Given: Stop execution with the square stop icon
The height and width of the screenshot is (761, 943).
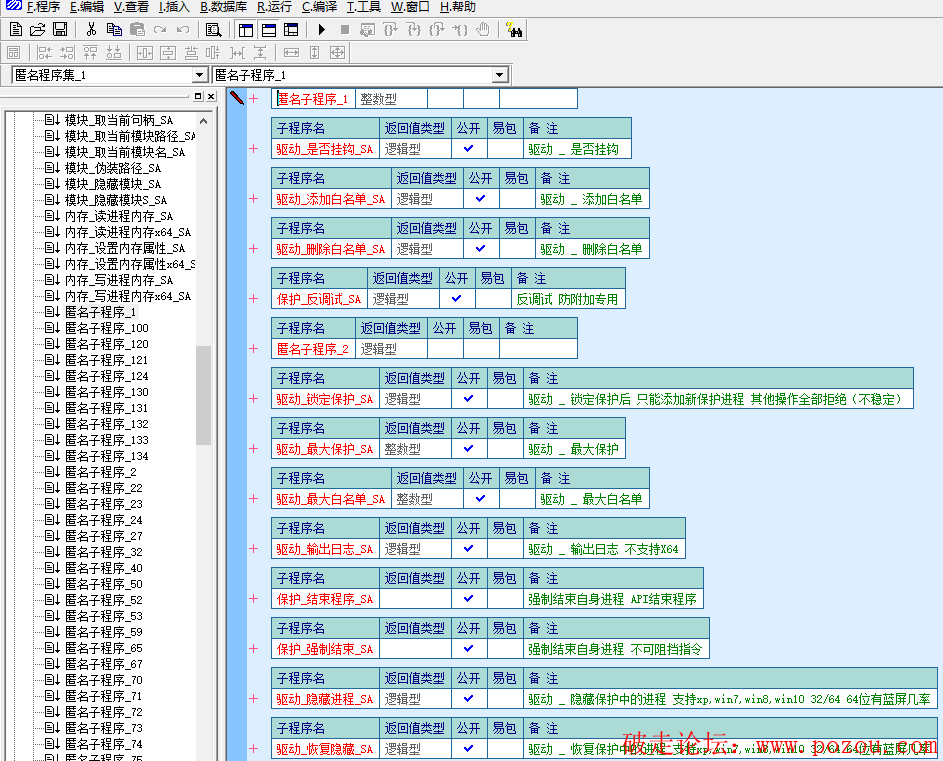Looking at the screenshot, I should pos(345,29).
